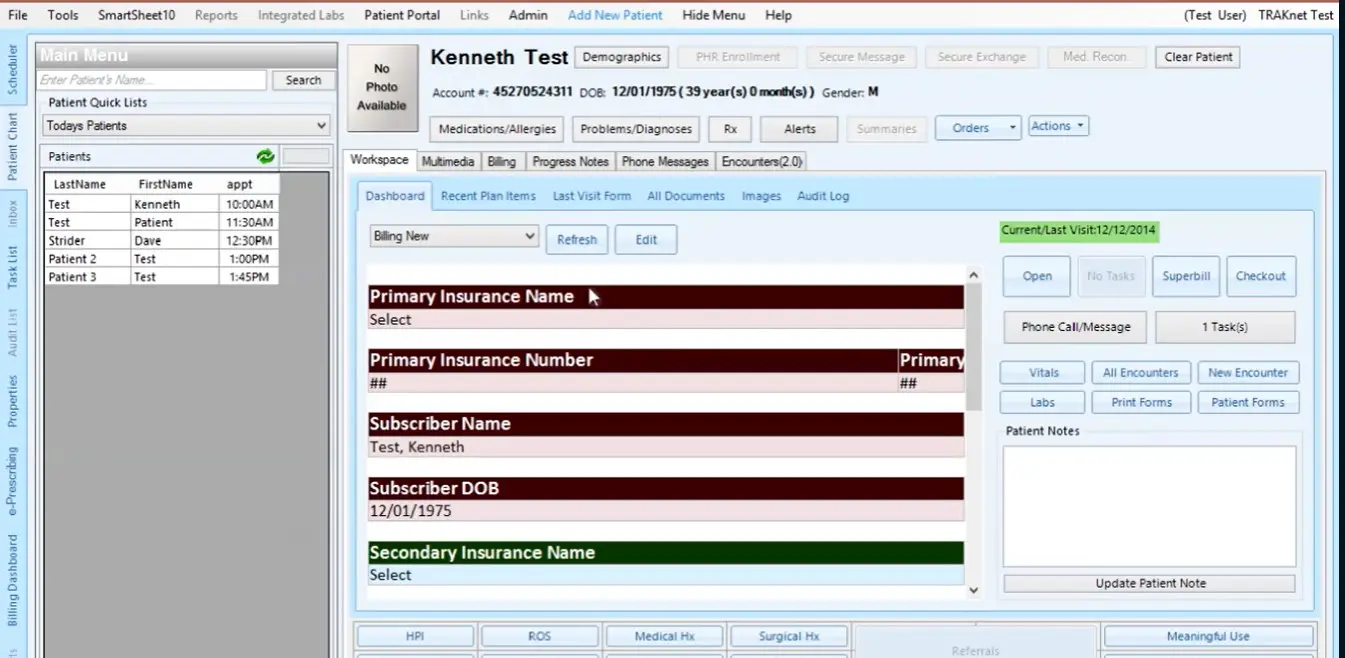Switch to the Progress Notes tab
Screen dimensions: 1345x658
point(570,161)
